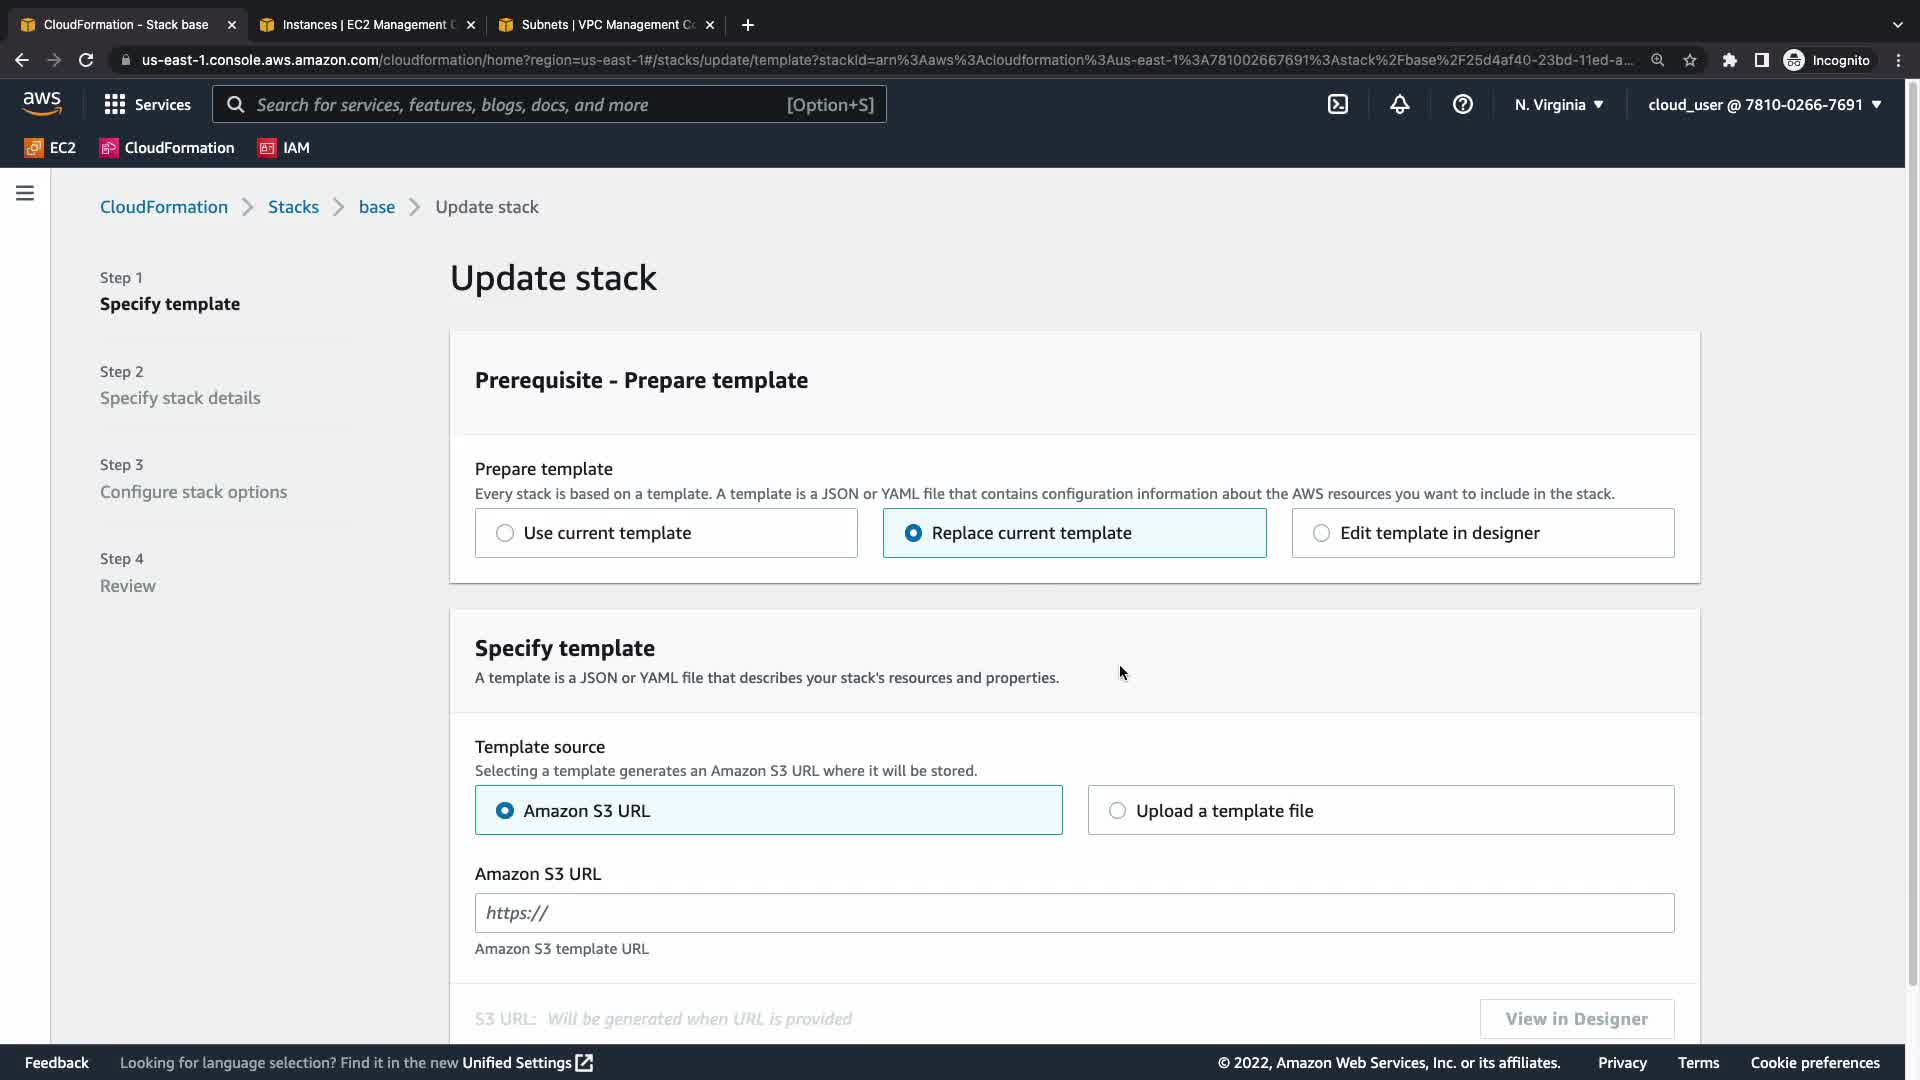This screenshot has width=1920, height=1080.
Task: Switch to the Subnets VPC Management tab
Action: pos(605,24)
